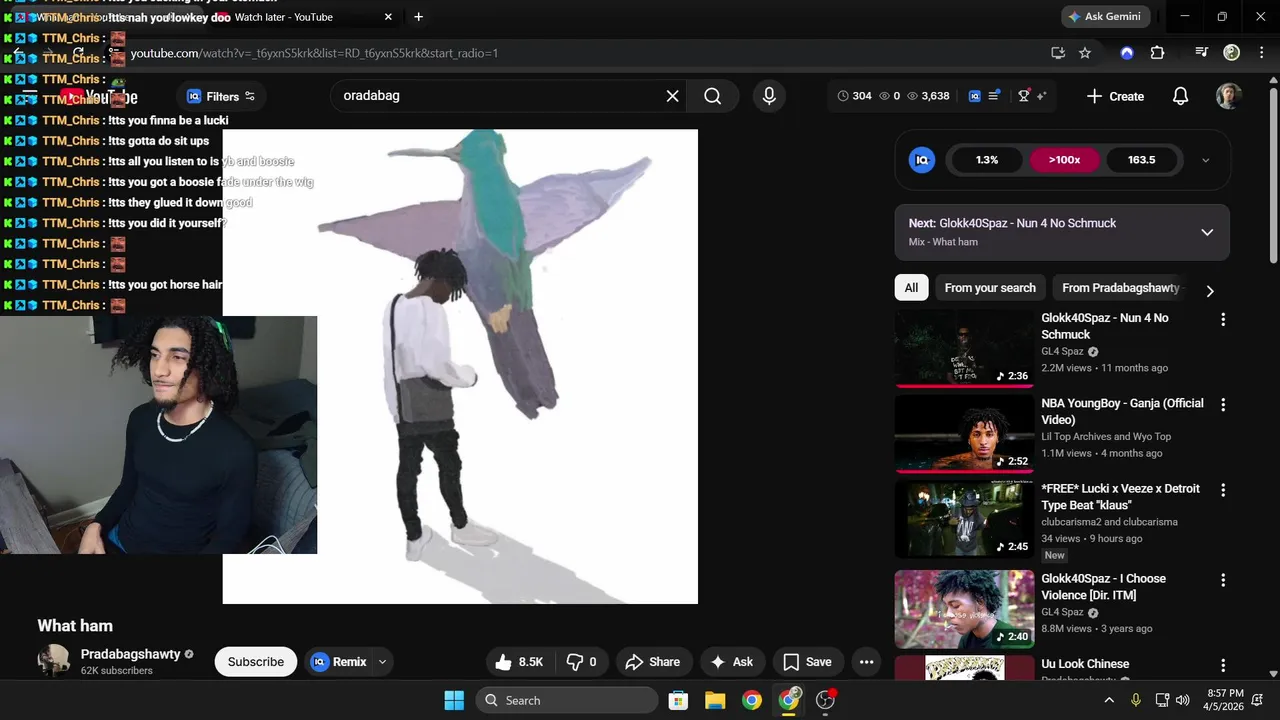This screenshot has height=720, width=1280.
Task: Open the Chrome extensions puzzle icon
Action: tap(1158, 53)
